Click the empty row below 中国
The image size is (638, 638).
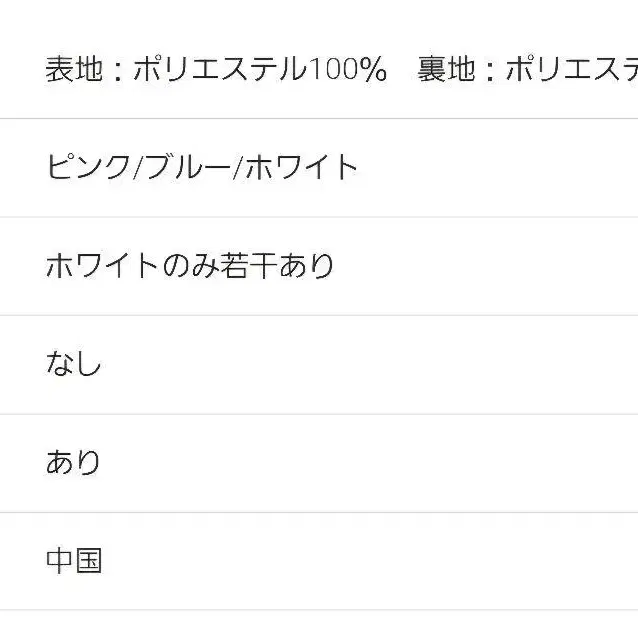pyautogui.click(x=319, y=624)
